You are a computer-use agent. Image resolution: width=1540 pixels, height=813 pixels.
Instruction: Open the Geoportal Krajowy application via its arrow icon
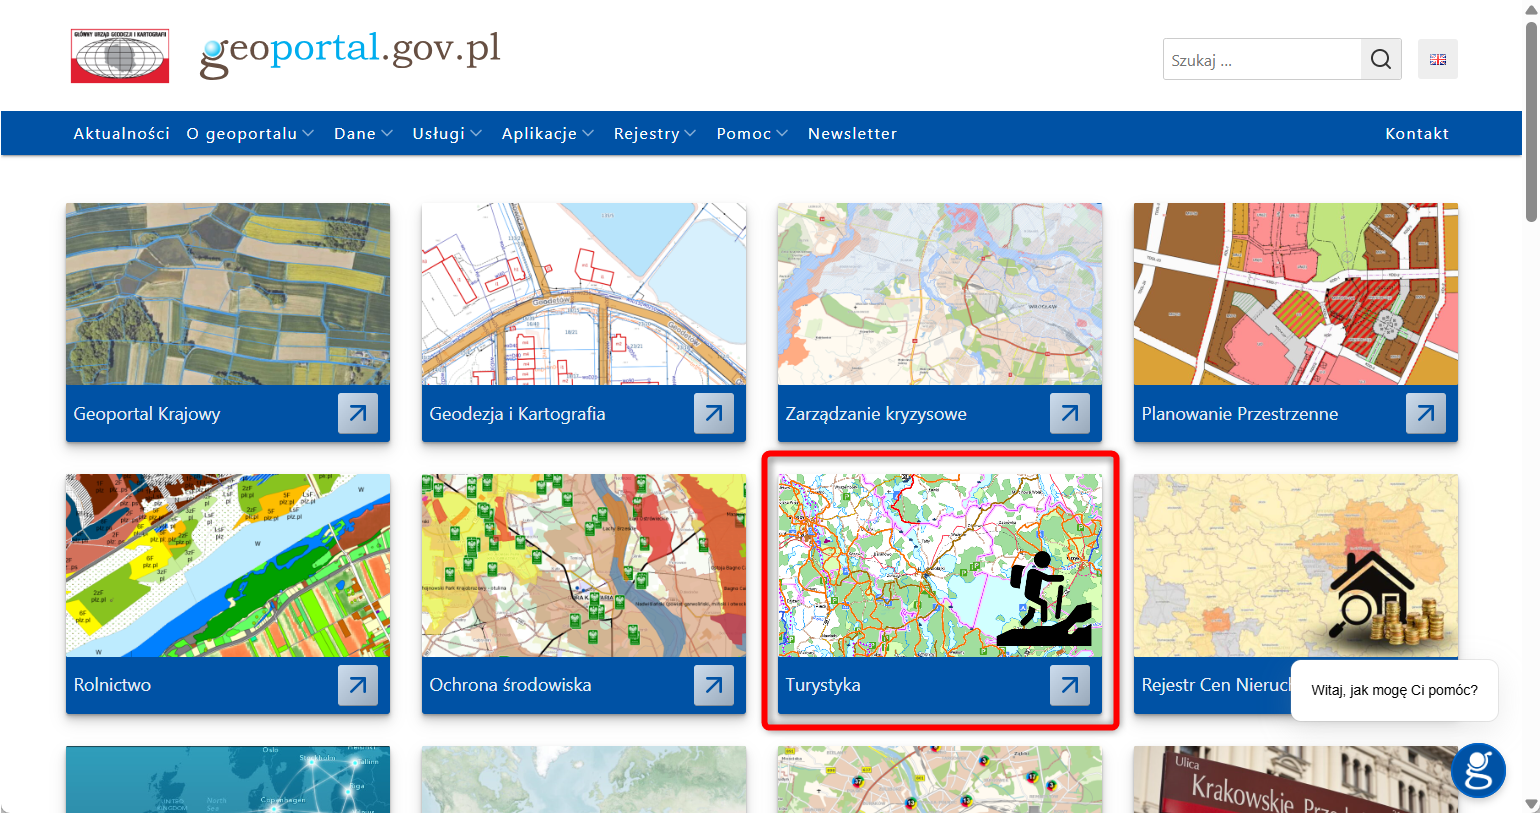[x=357, y=413]
